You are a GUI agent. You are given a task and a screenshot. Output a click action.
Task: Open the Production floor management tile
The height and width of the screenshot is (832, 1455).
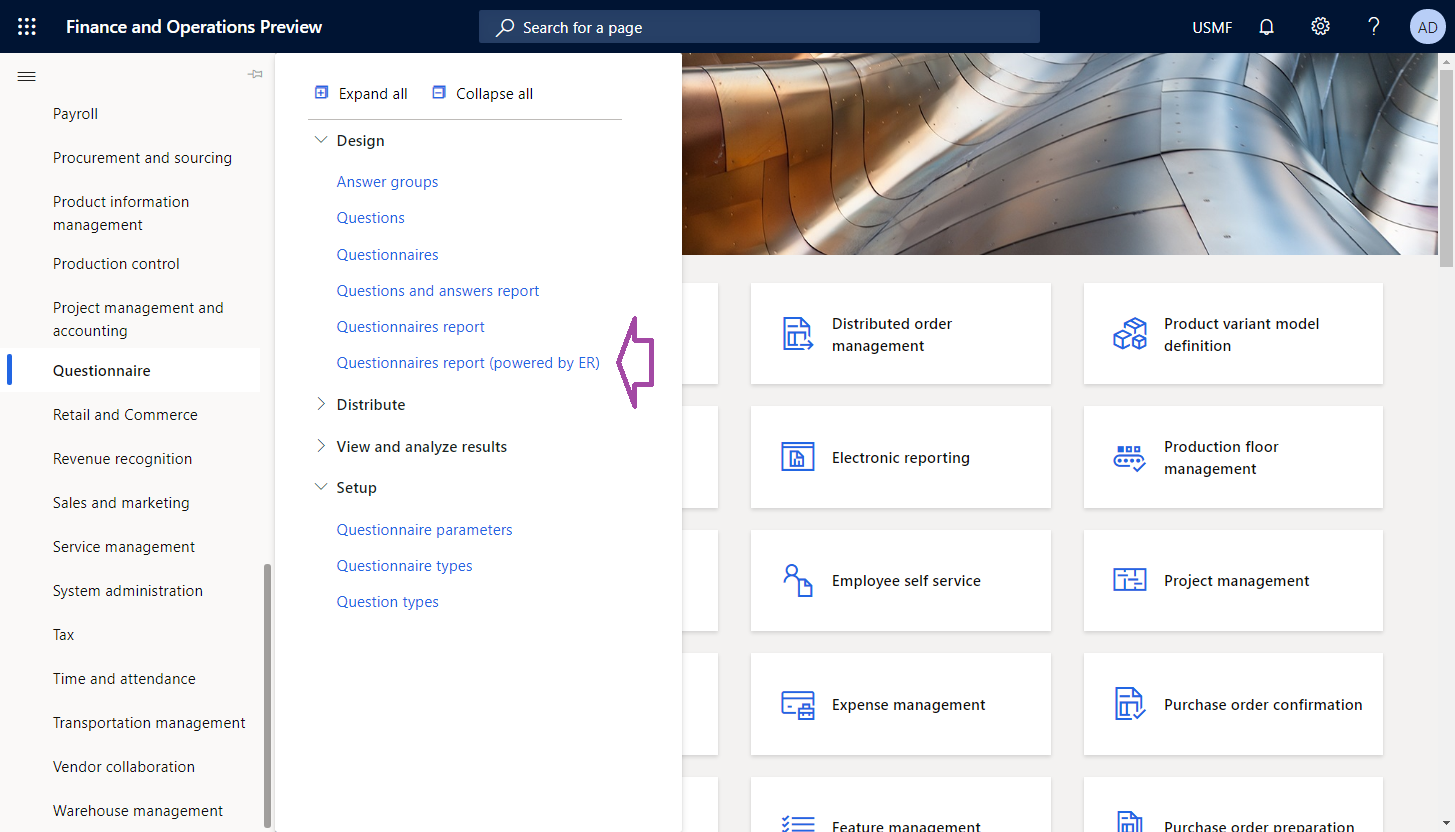pos(1233,457)
